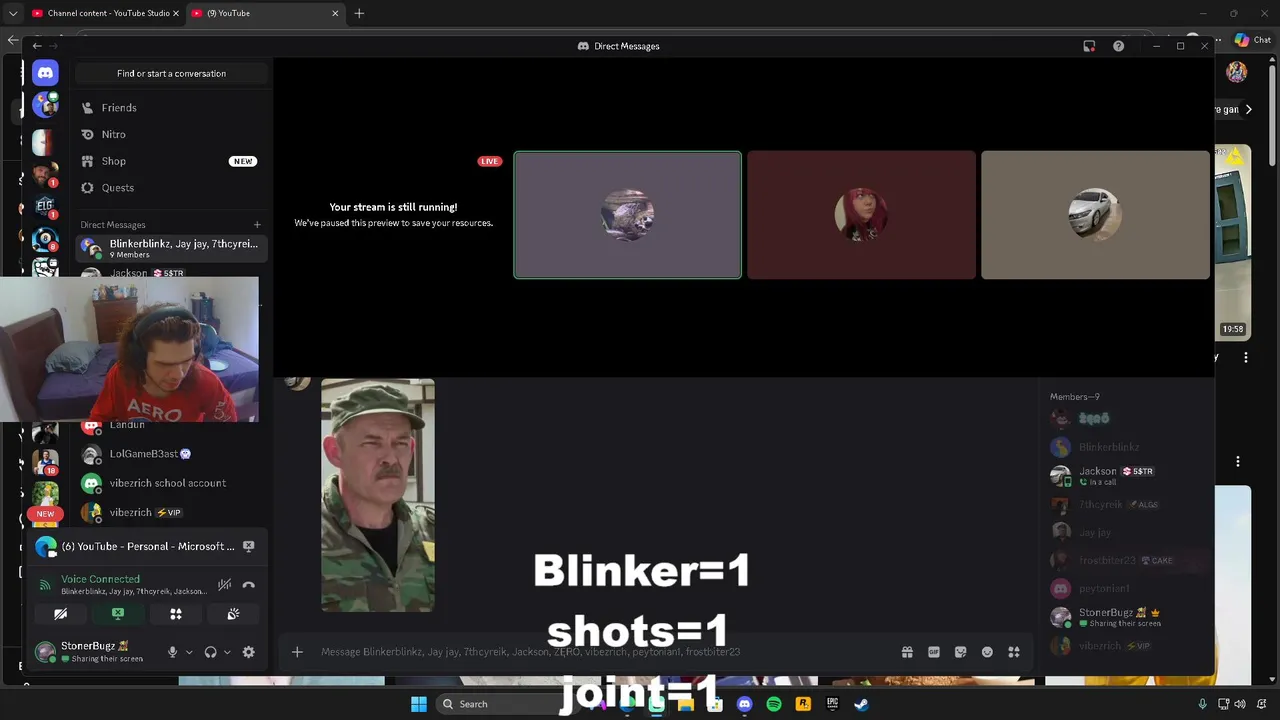Open Discord inbox icon in title bar
Screen dimensions: 1280x720
(x=1089, y=46)
